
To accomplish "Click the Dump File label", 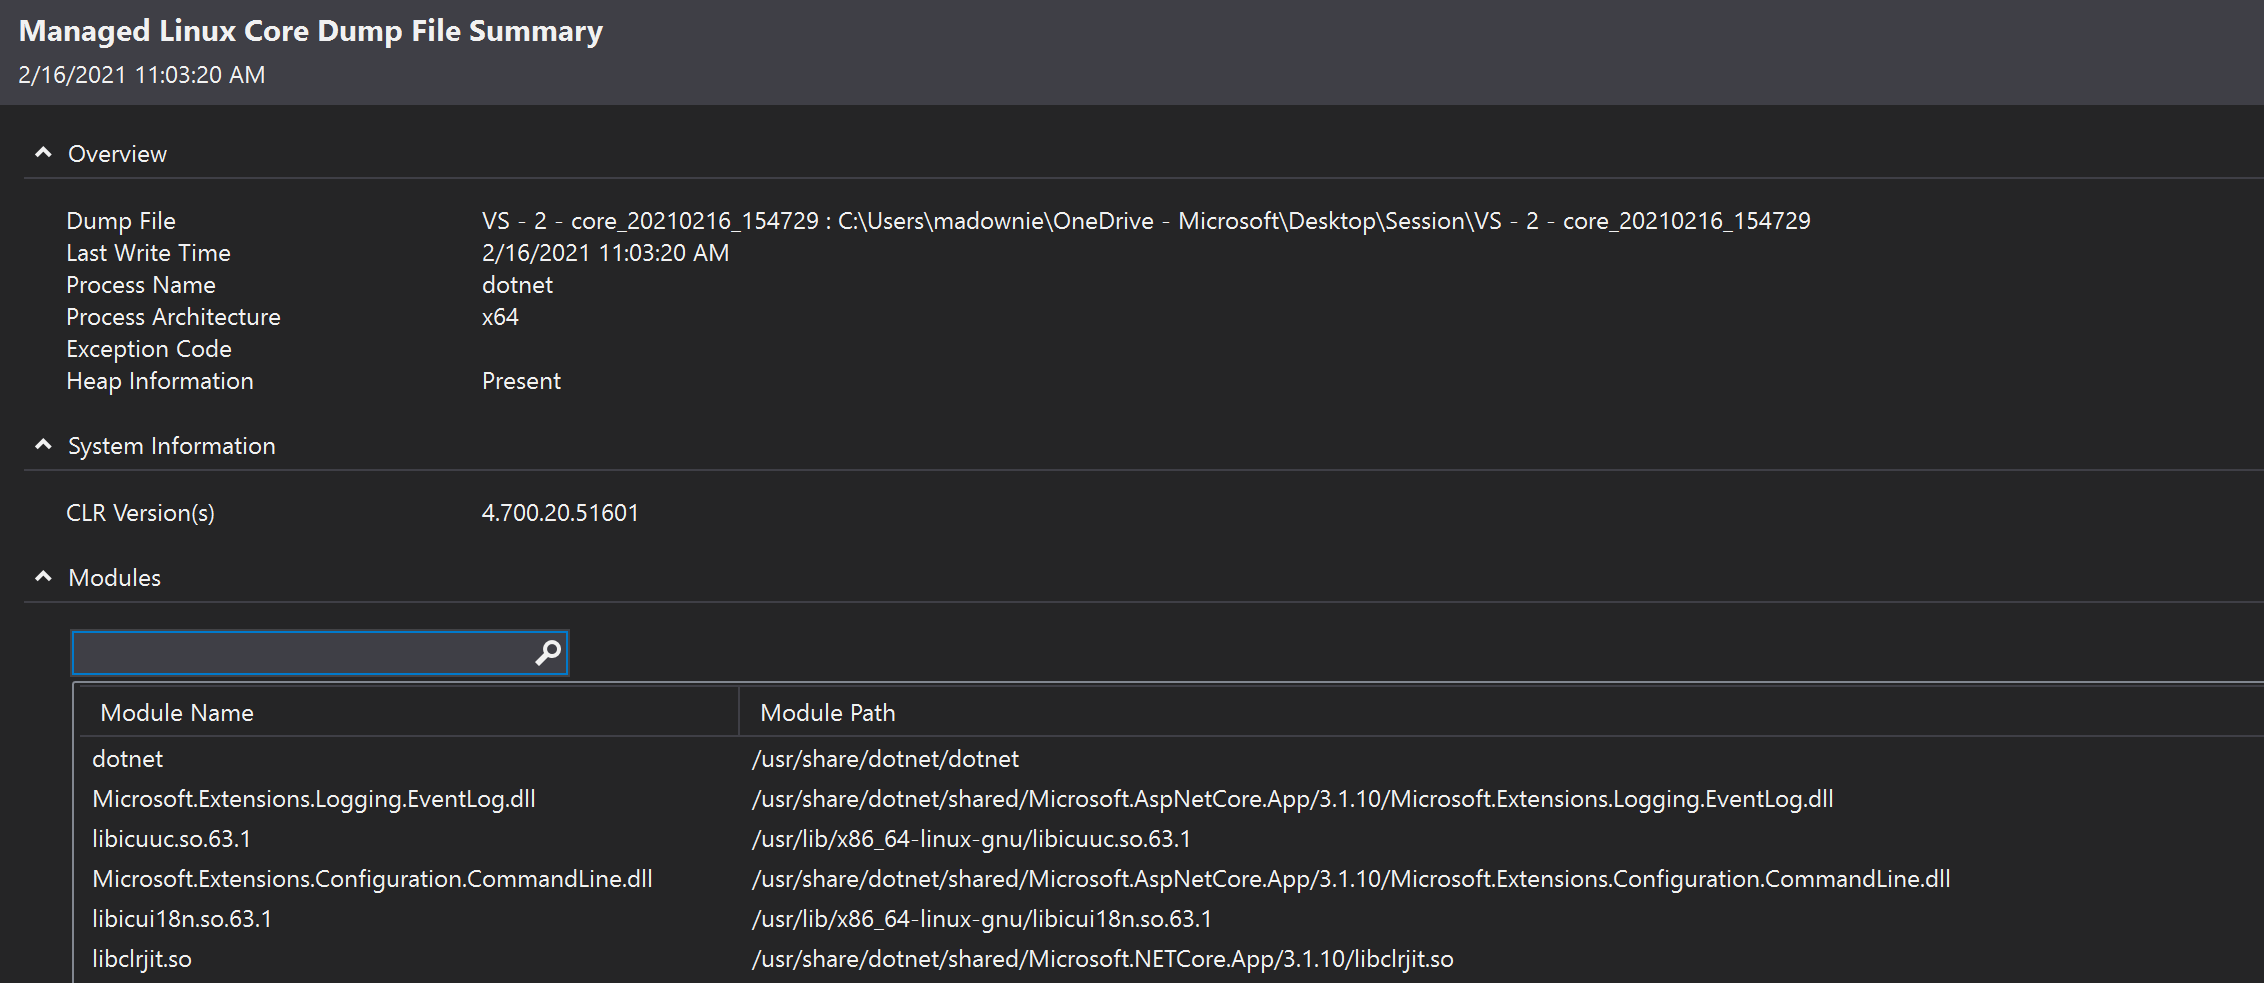I will [121, 221].
